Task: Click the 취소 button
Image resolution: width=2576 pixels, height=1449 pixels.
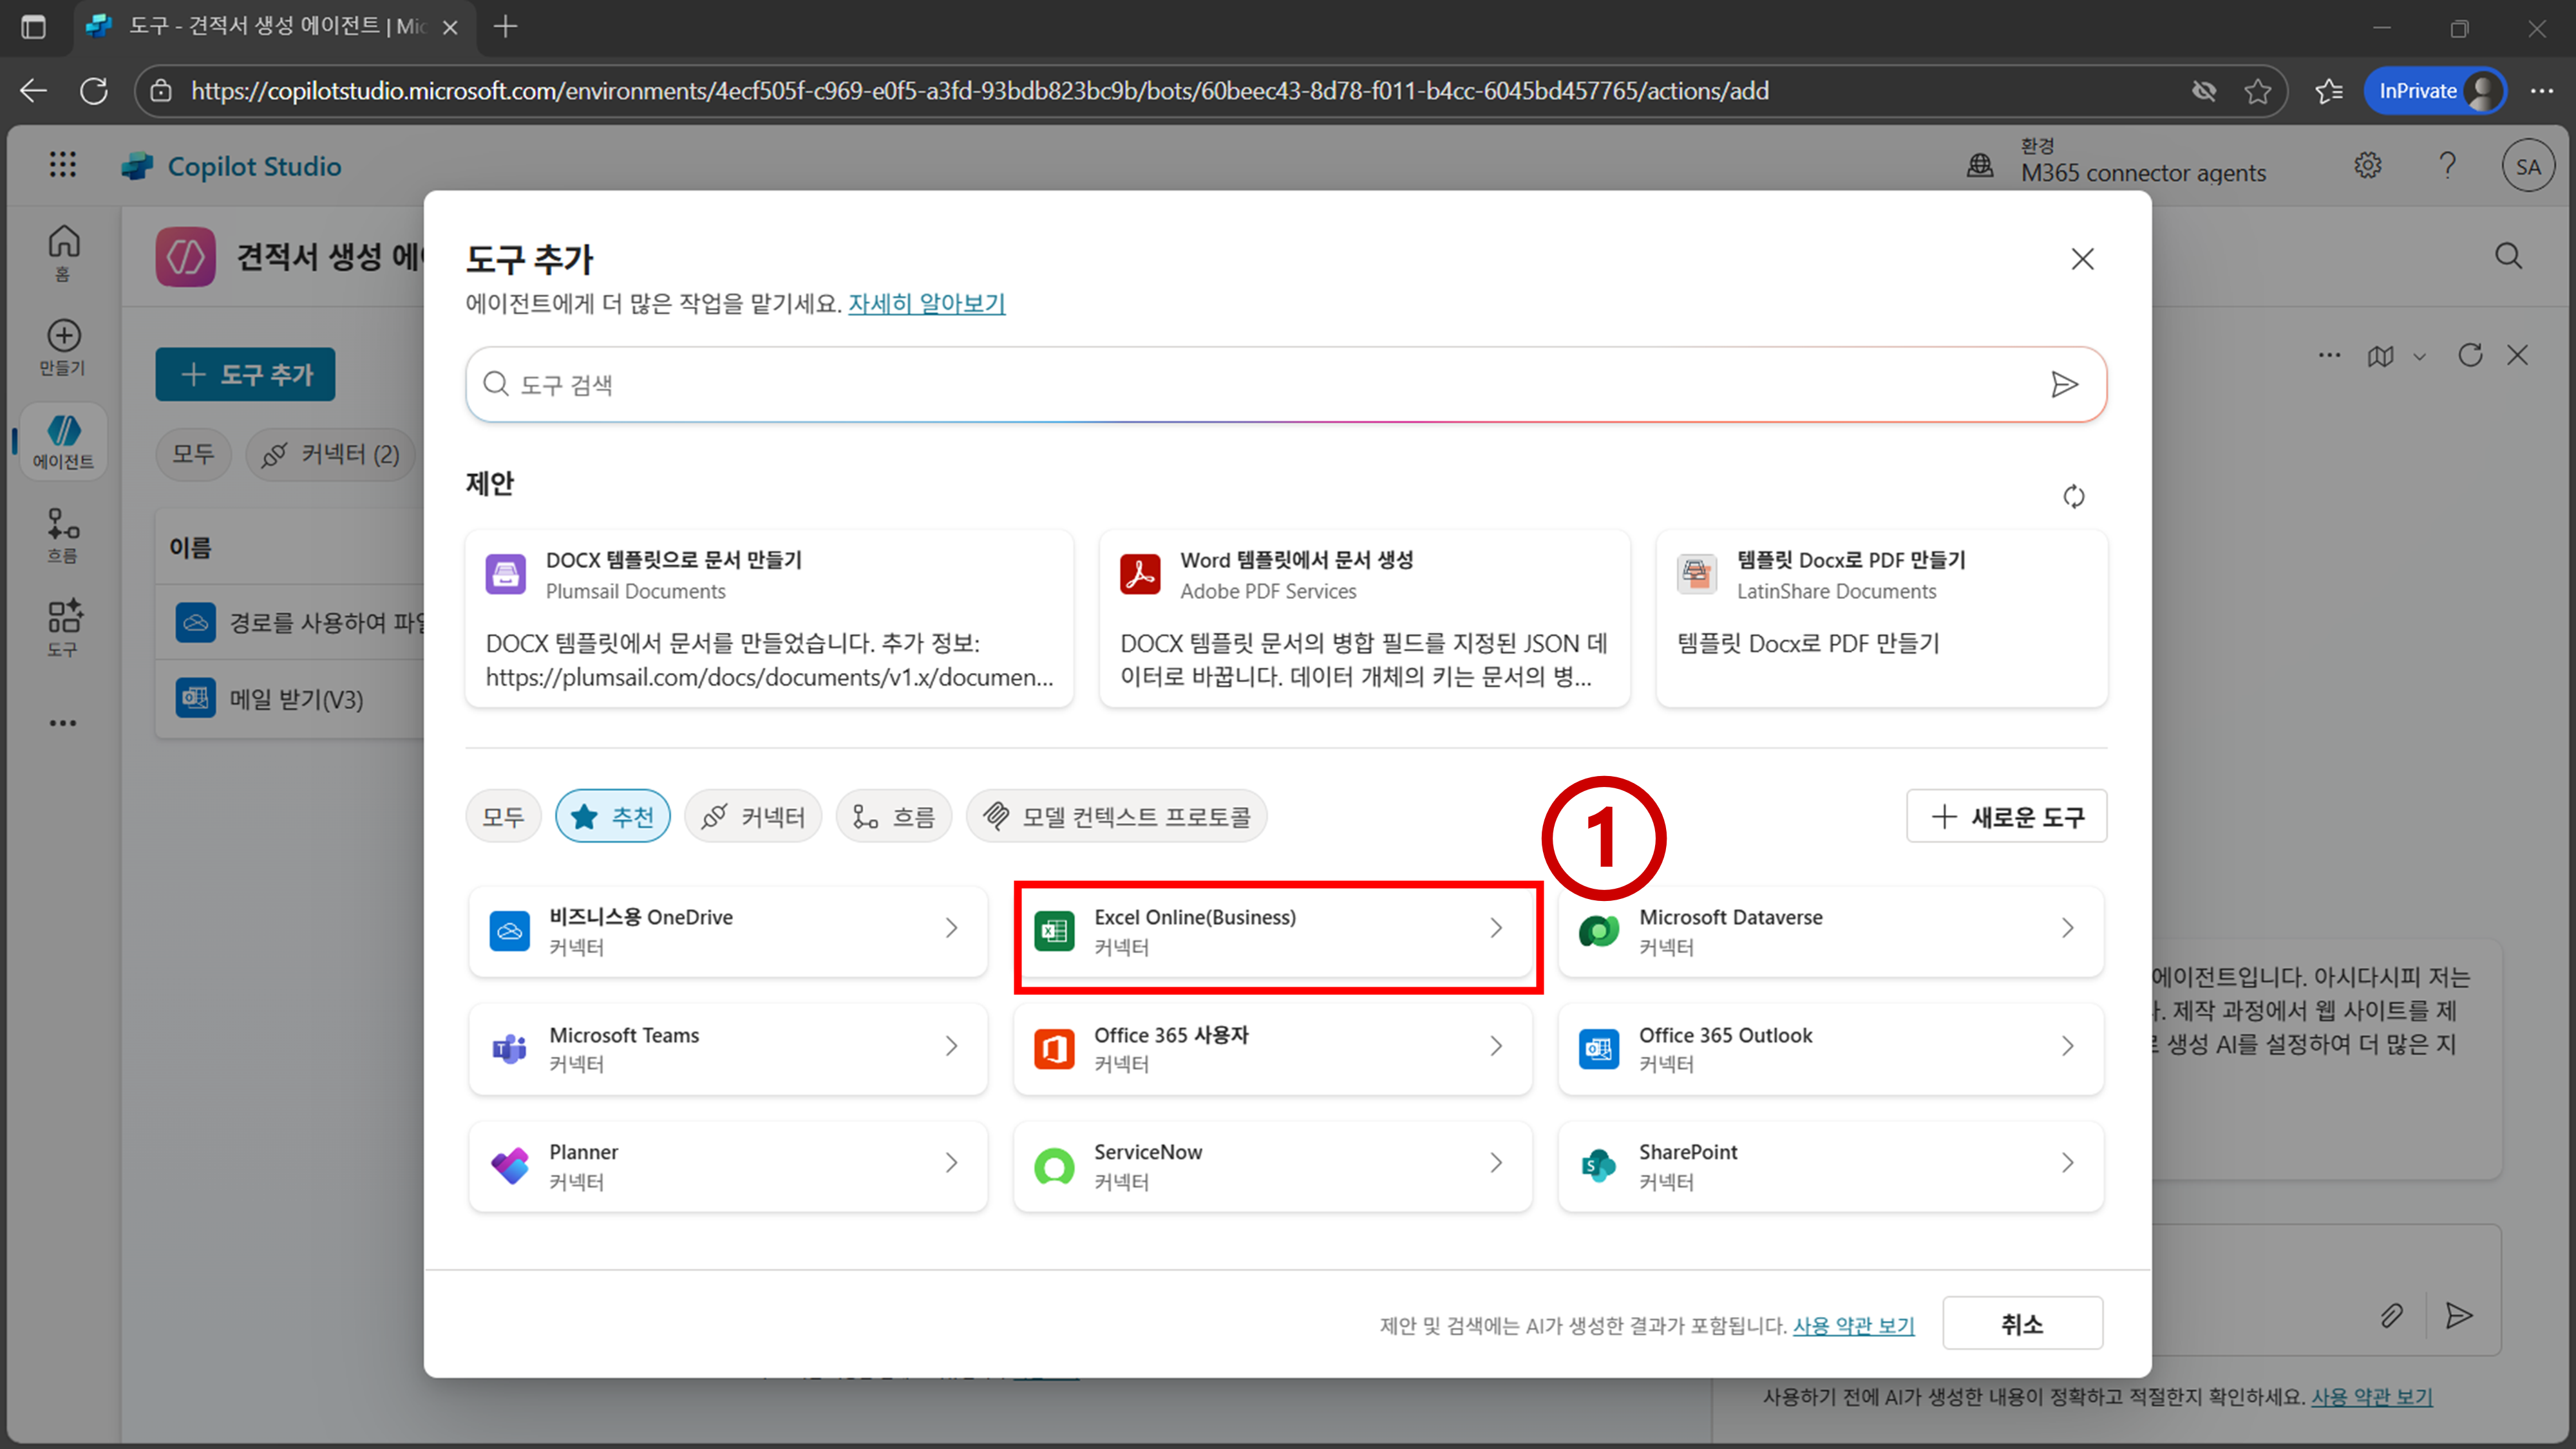Action: 2021,1324
